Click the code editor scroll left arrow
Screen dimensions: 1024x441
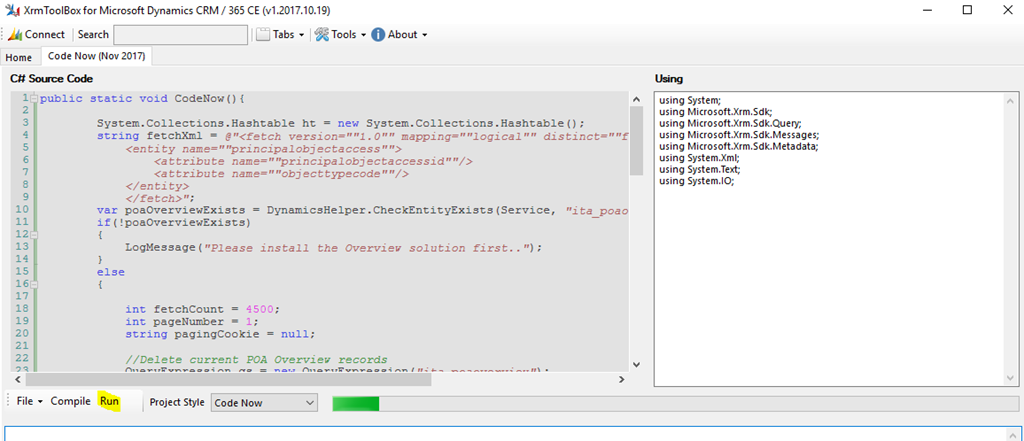(x=18, y=379)
